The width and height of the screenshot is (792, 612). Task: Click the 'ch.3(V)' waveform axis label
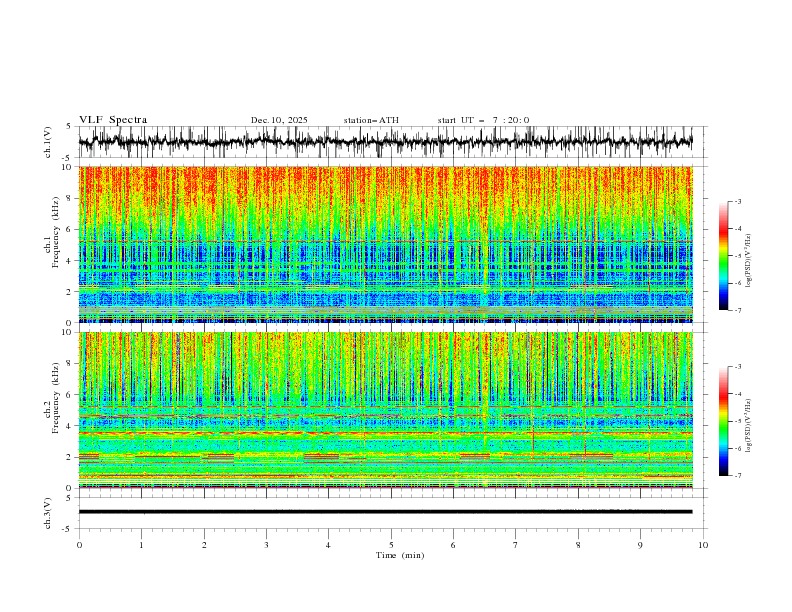(48, 513)
